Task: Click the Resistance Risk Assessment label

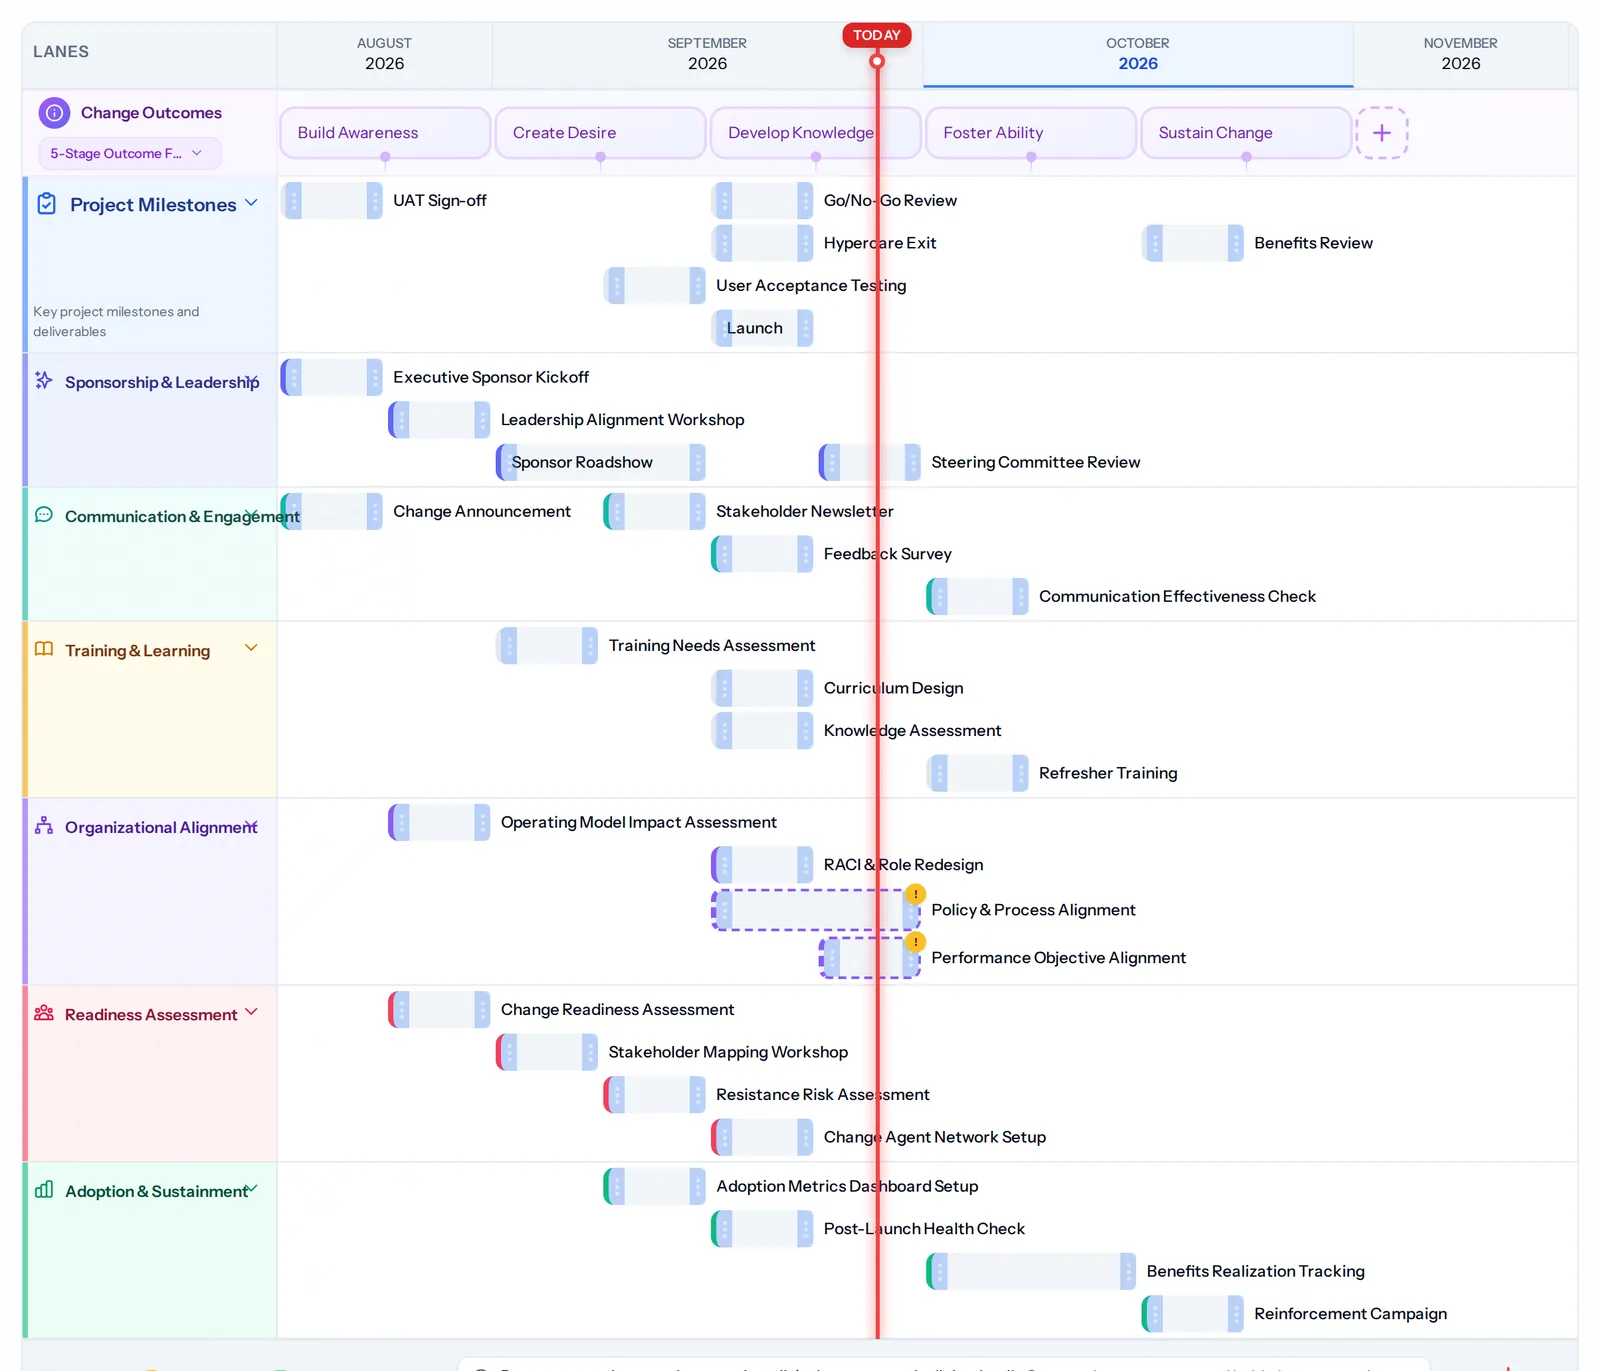Action: 822,1095
